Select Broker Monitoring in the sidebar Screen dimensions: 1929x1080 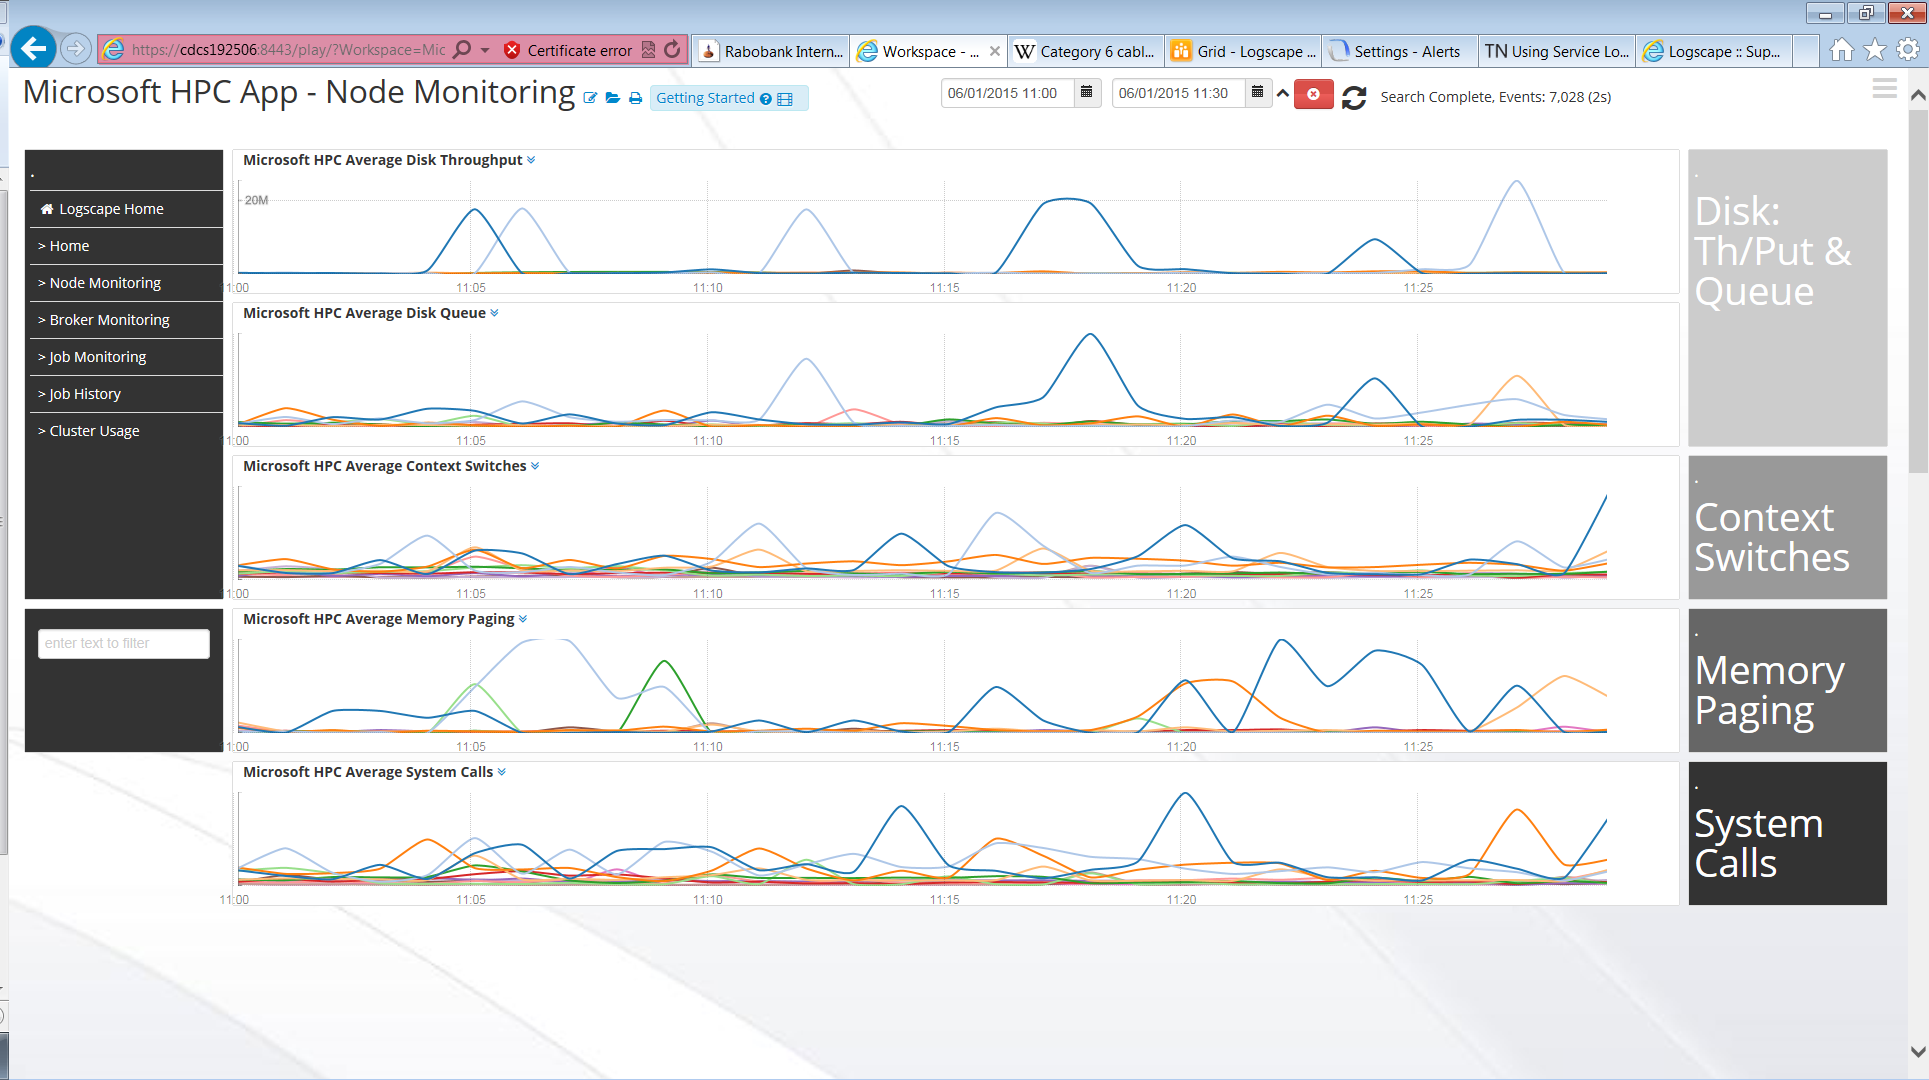tap(110, 320)
